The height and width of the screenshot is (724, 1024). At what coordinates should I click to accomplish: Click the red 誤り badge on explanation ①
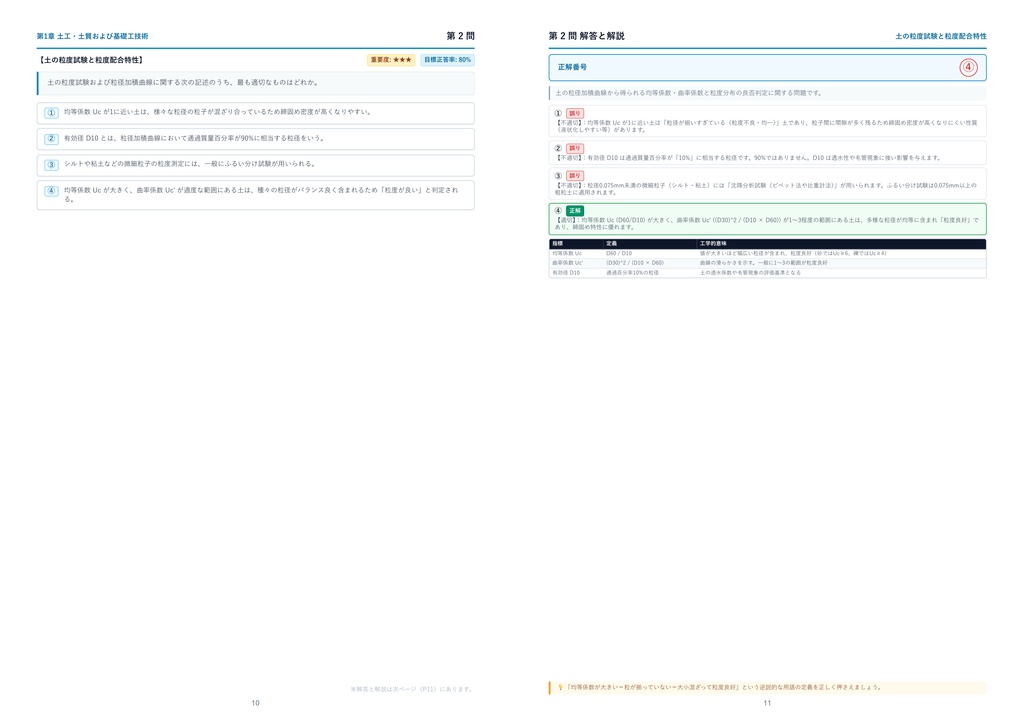pyautogui.click(x=575, y=113)
